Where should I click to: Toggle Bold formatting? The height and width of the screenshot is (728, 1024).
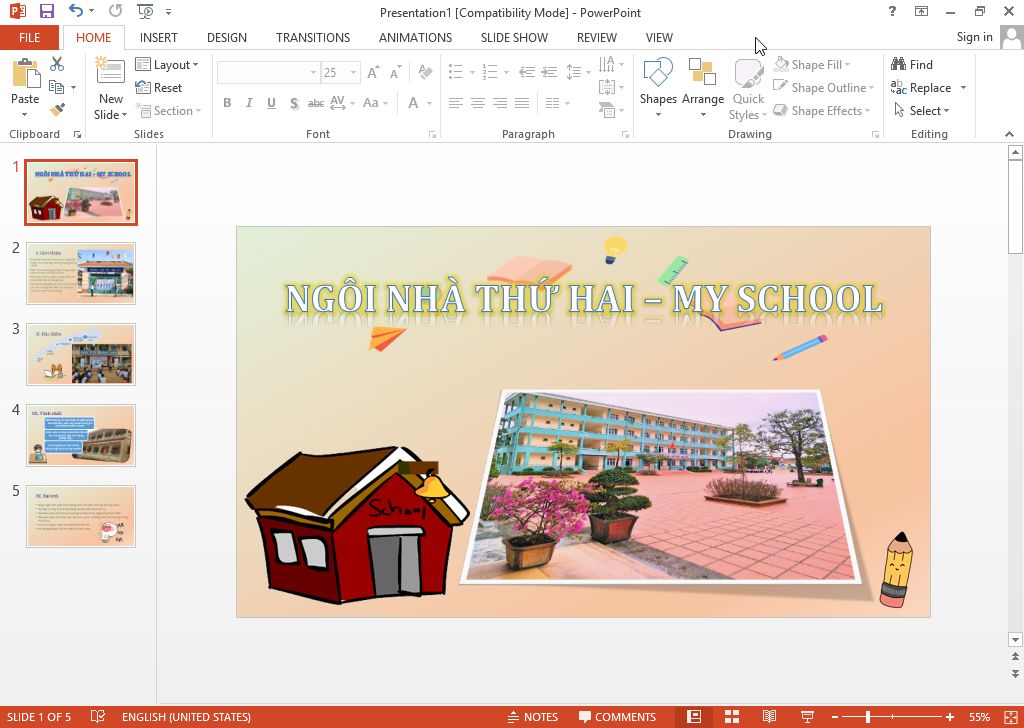click(x=227, y=103)
